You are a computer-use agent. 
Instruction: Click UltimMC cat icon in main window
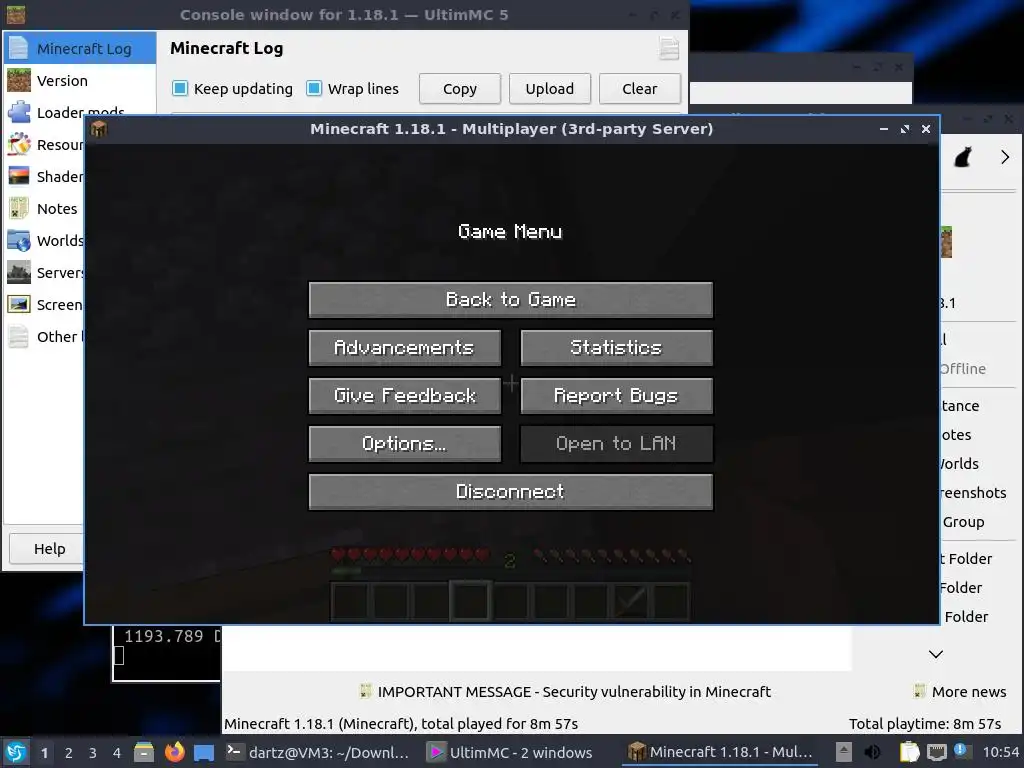963,157
